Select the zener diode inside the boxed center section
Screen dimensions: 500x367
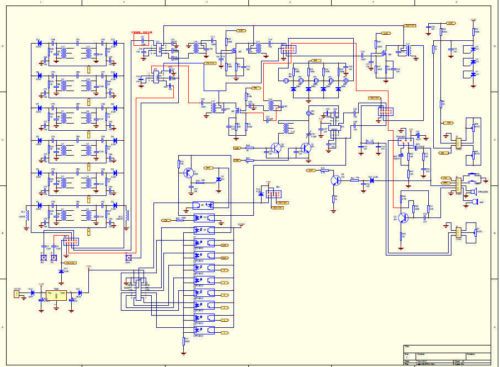tap(219, 179)
